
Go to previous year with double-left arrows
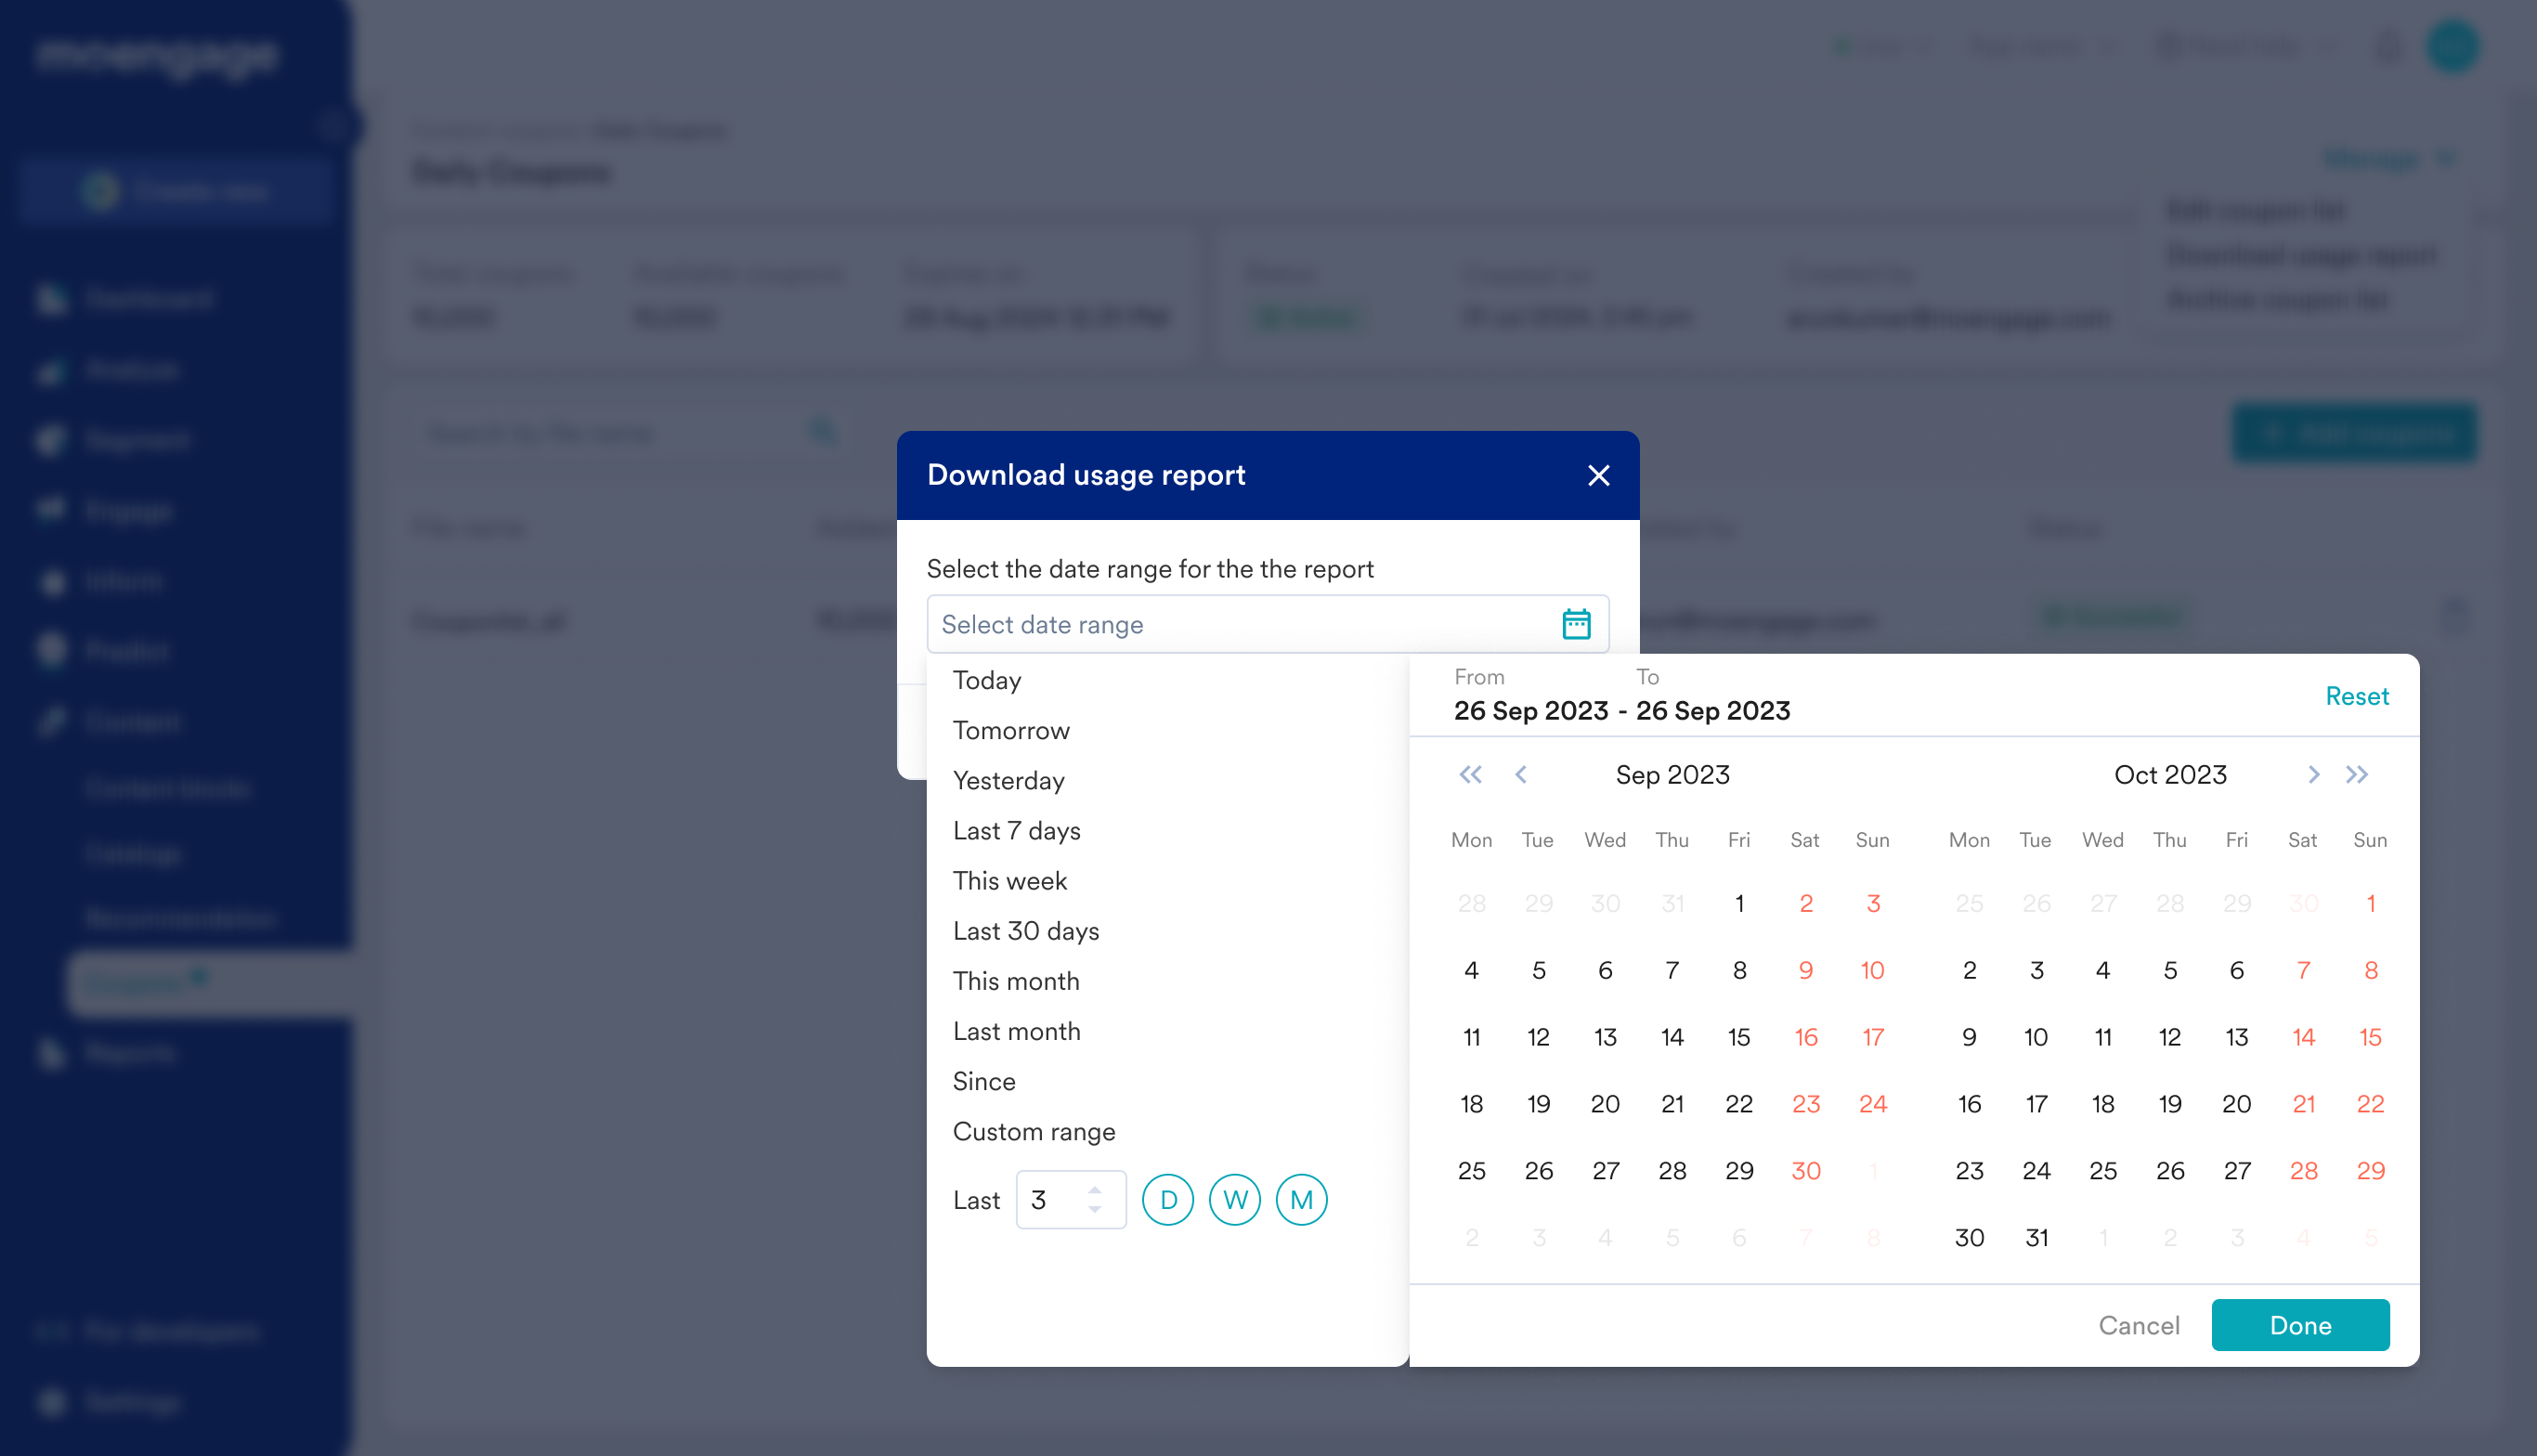click(1470, 774)
